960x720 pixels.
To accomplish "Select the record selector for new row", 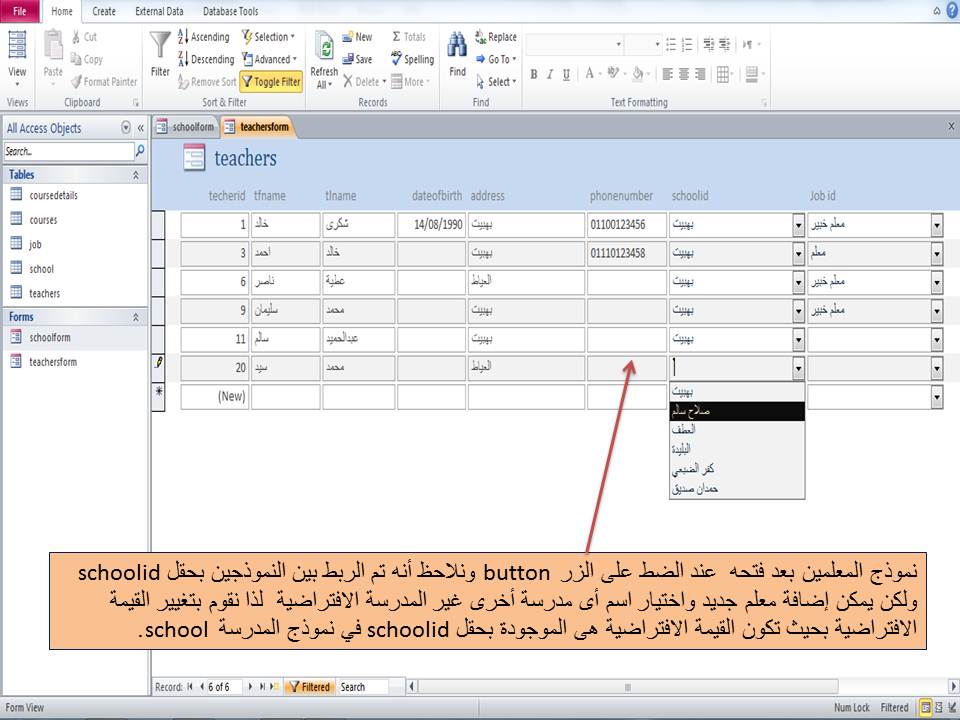I will click(x=159, y=397).
